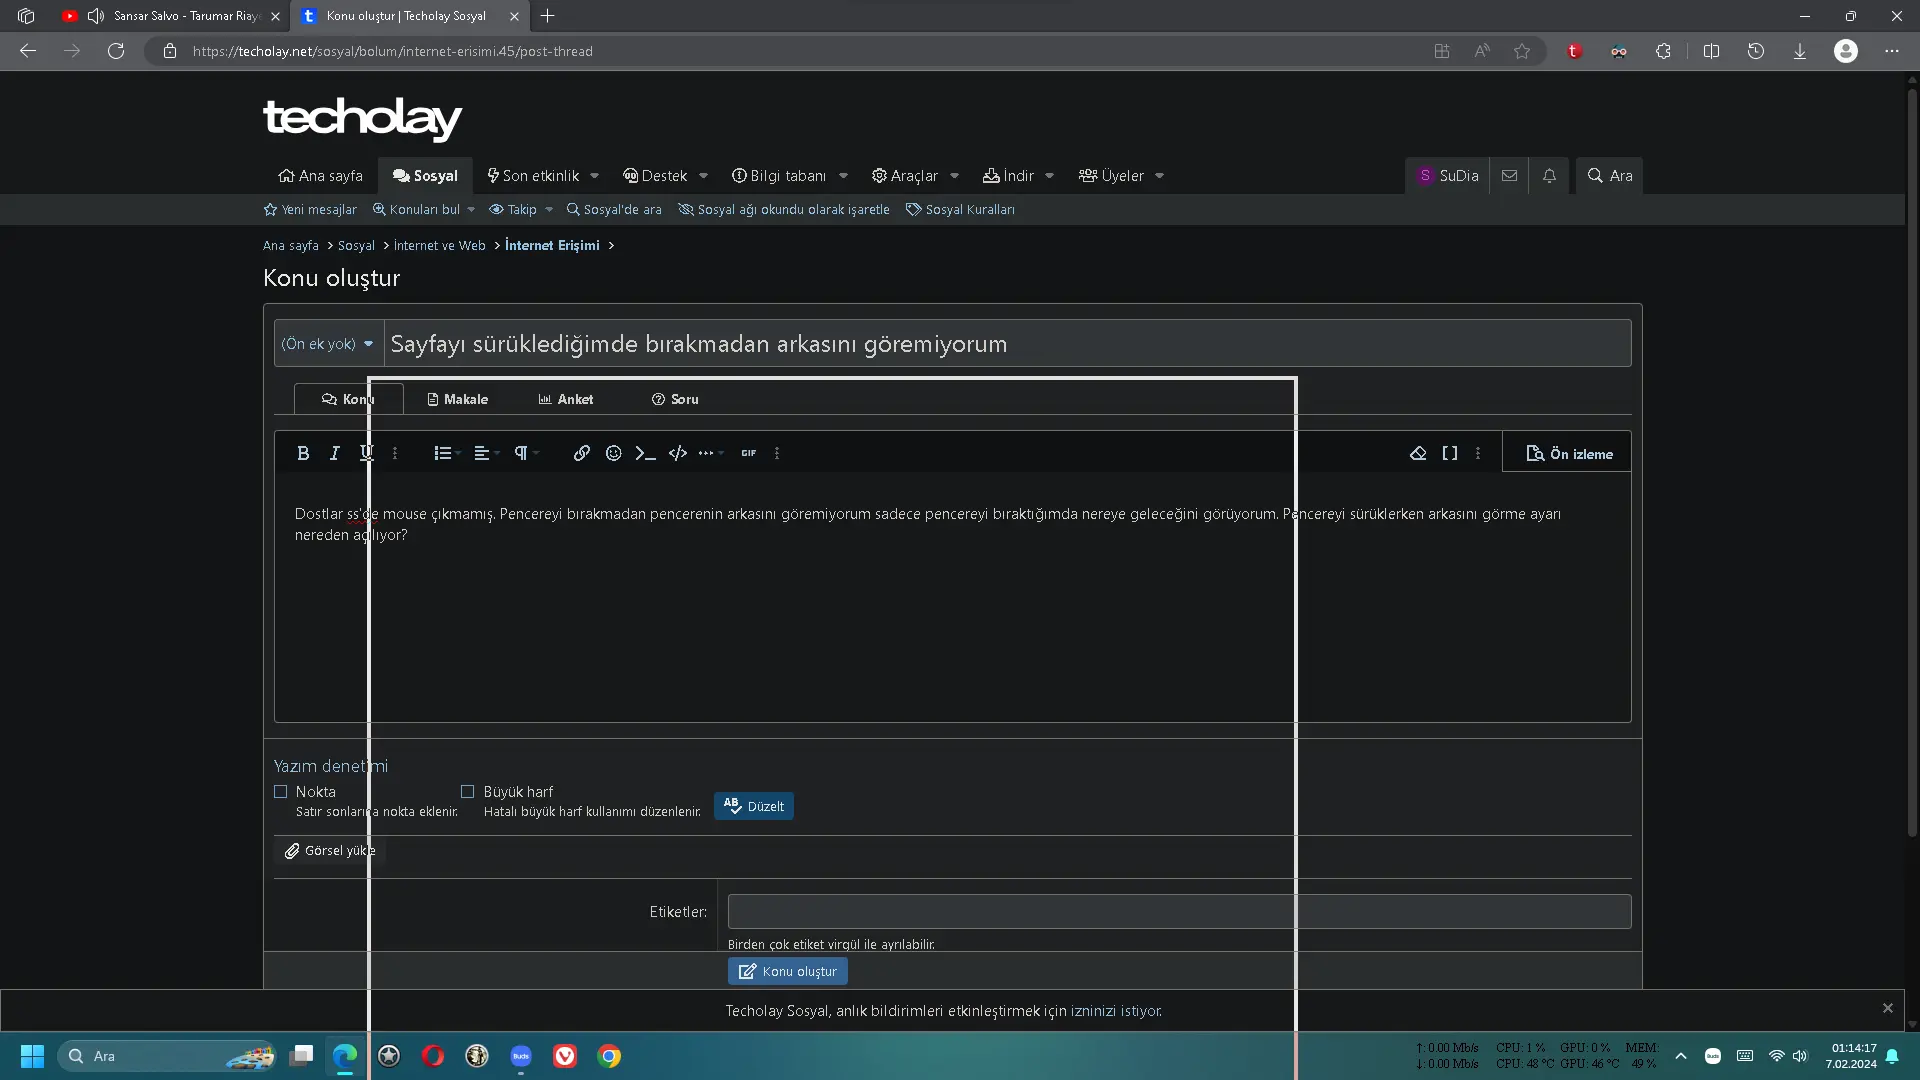Image resolution: width=1920 pixels, height=1080 pixels.
Task: Expand the Bilgi tabanı dropdown arrow
Action: [844, 176]
